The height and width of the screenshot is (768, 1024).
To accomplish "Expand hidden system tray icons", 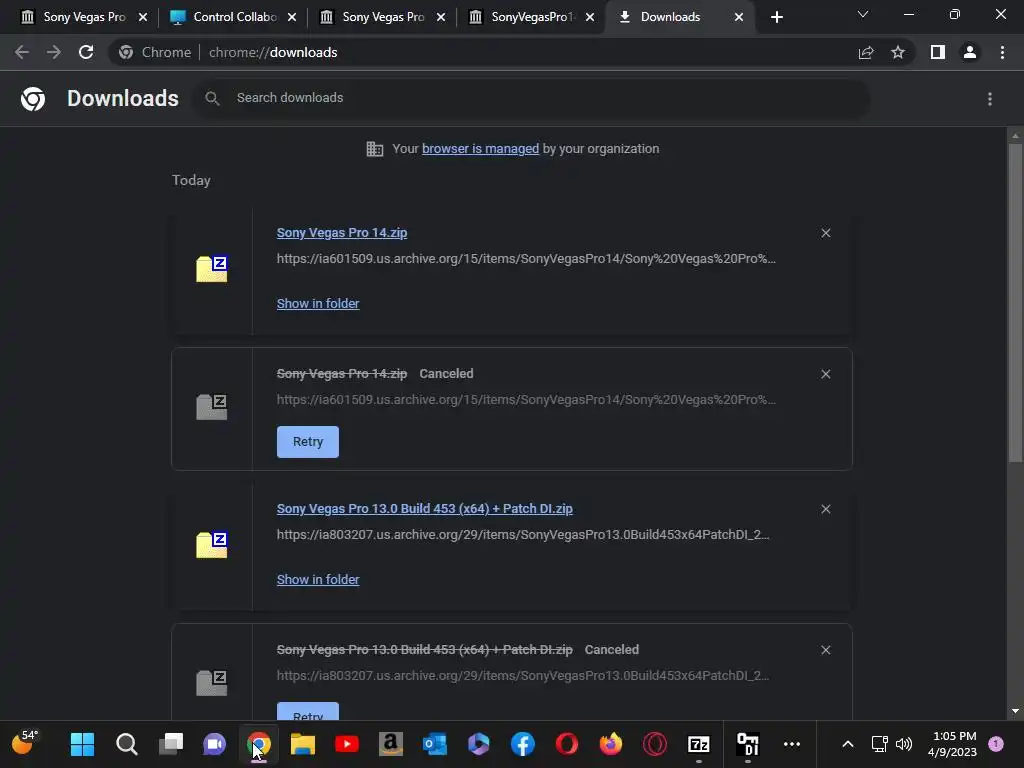I will (x=848, y=744).
